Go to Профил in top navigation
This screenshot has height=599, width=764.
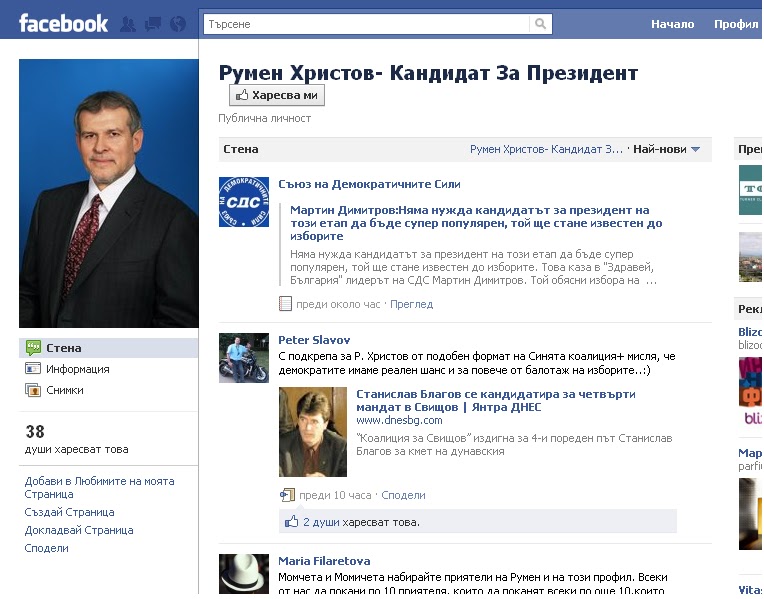click(736, 24)
